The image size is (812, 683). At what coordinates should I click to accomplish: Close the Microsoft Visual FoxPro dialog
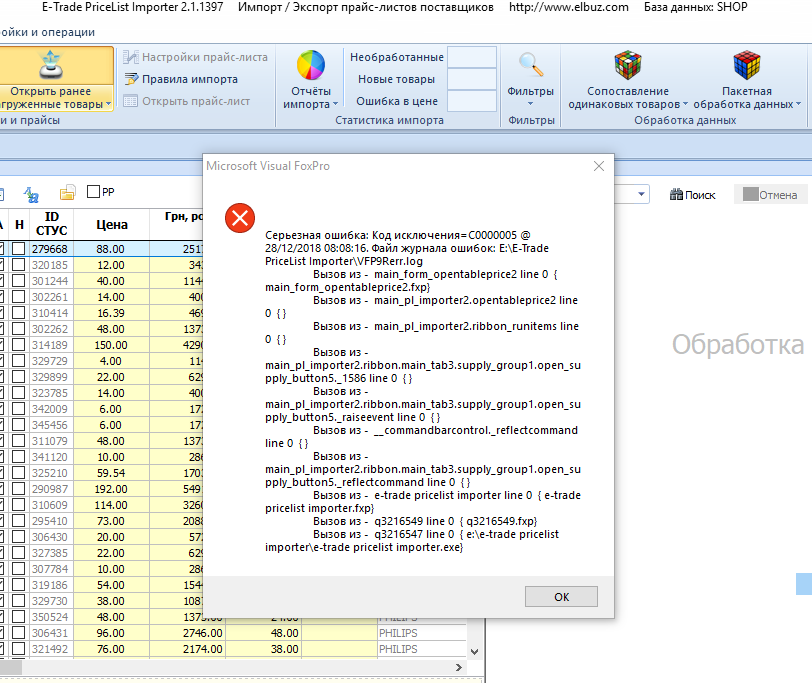(599, 166)
